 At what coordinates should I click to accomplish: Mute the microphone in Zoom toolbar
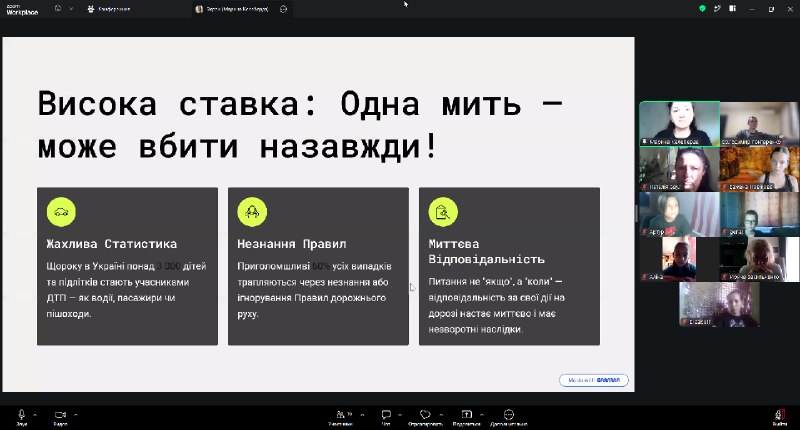(21, 415)
